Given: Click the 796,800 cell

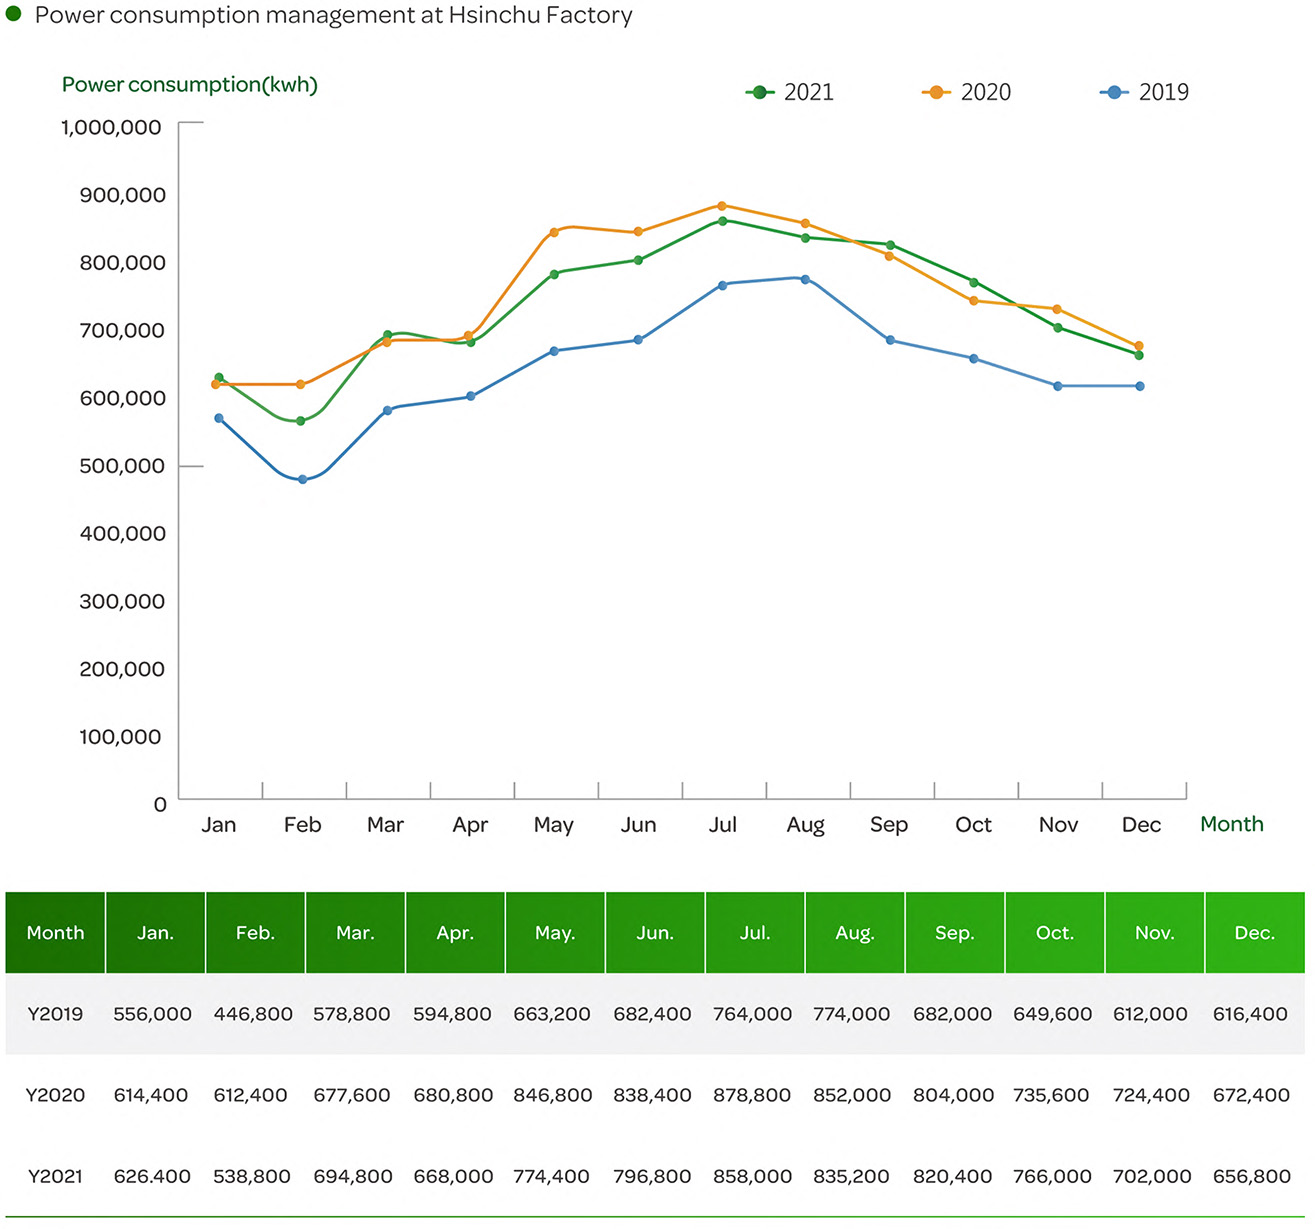Looking at the screenshot, I should (x=652, y=1177).
